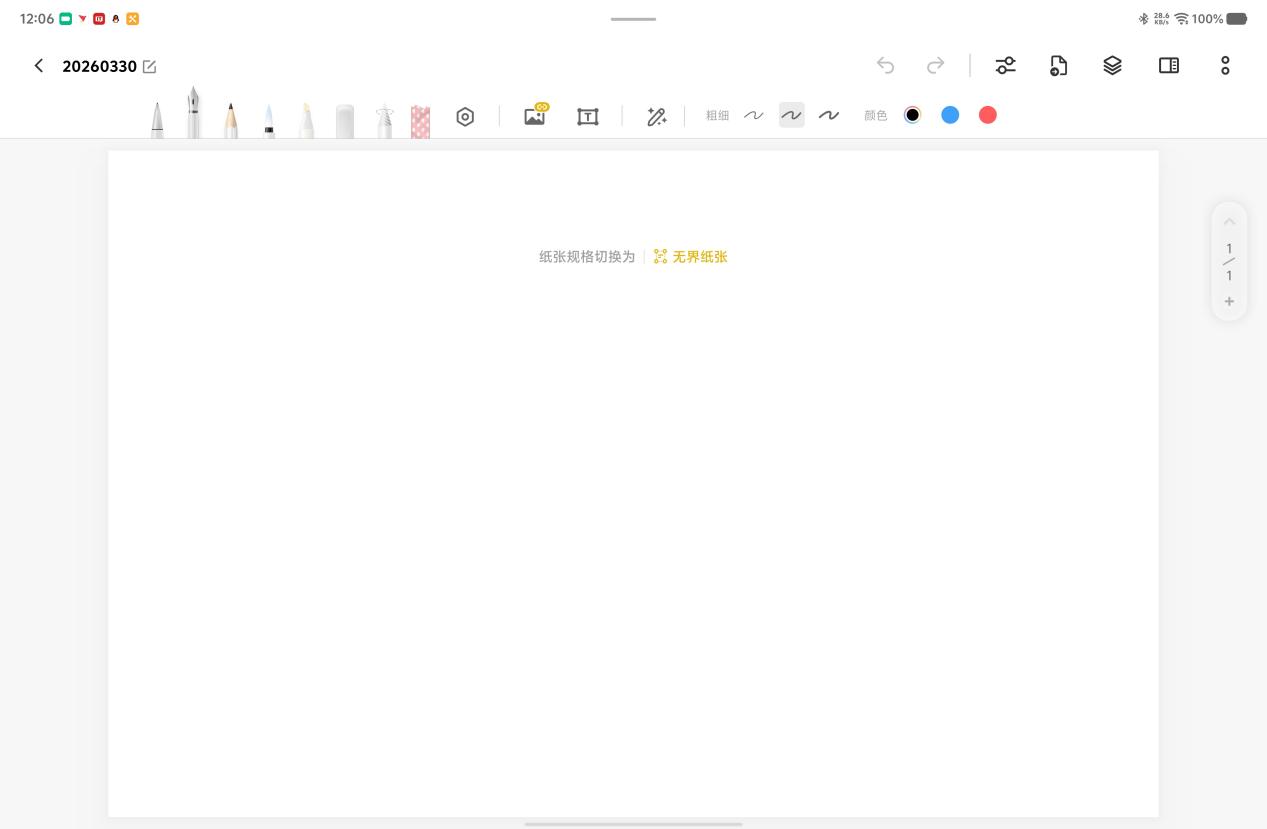Switch paper to 无界纸张

coord(690,257)
